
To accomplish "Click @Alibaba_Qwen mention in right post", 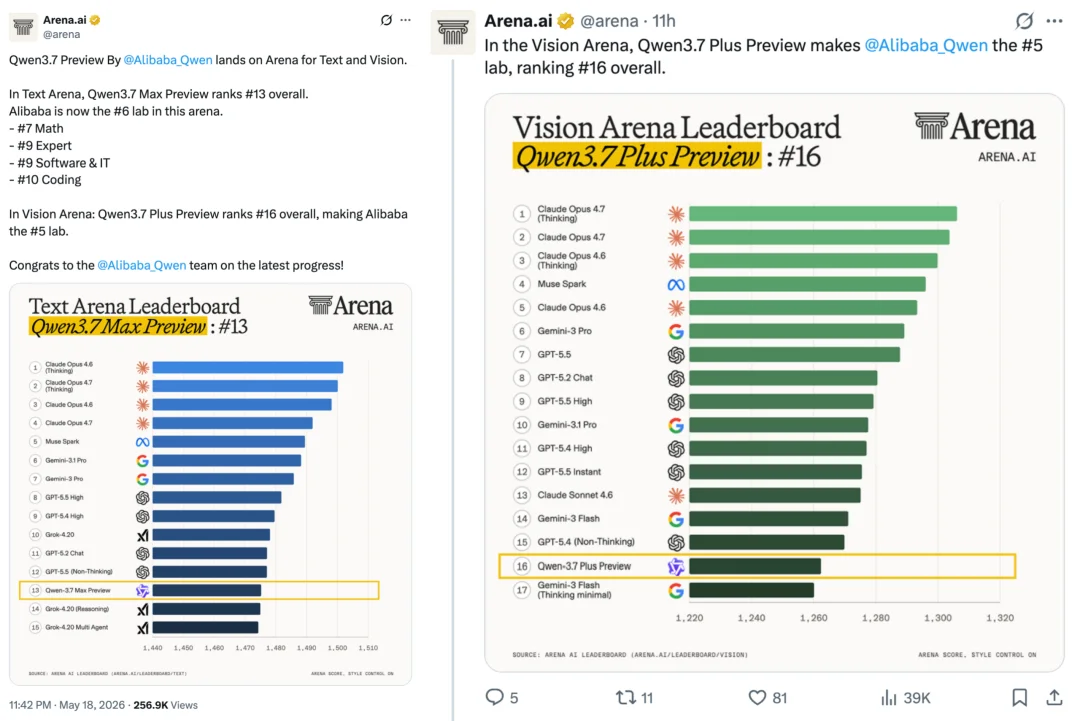I will point(926,45).
